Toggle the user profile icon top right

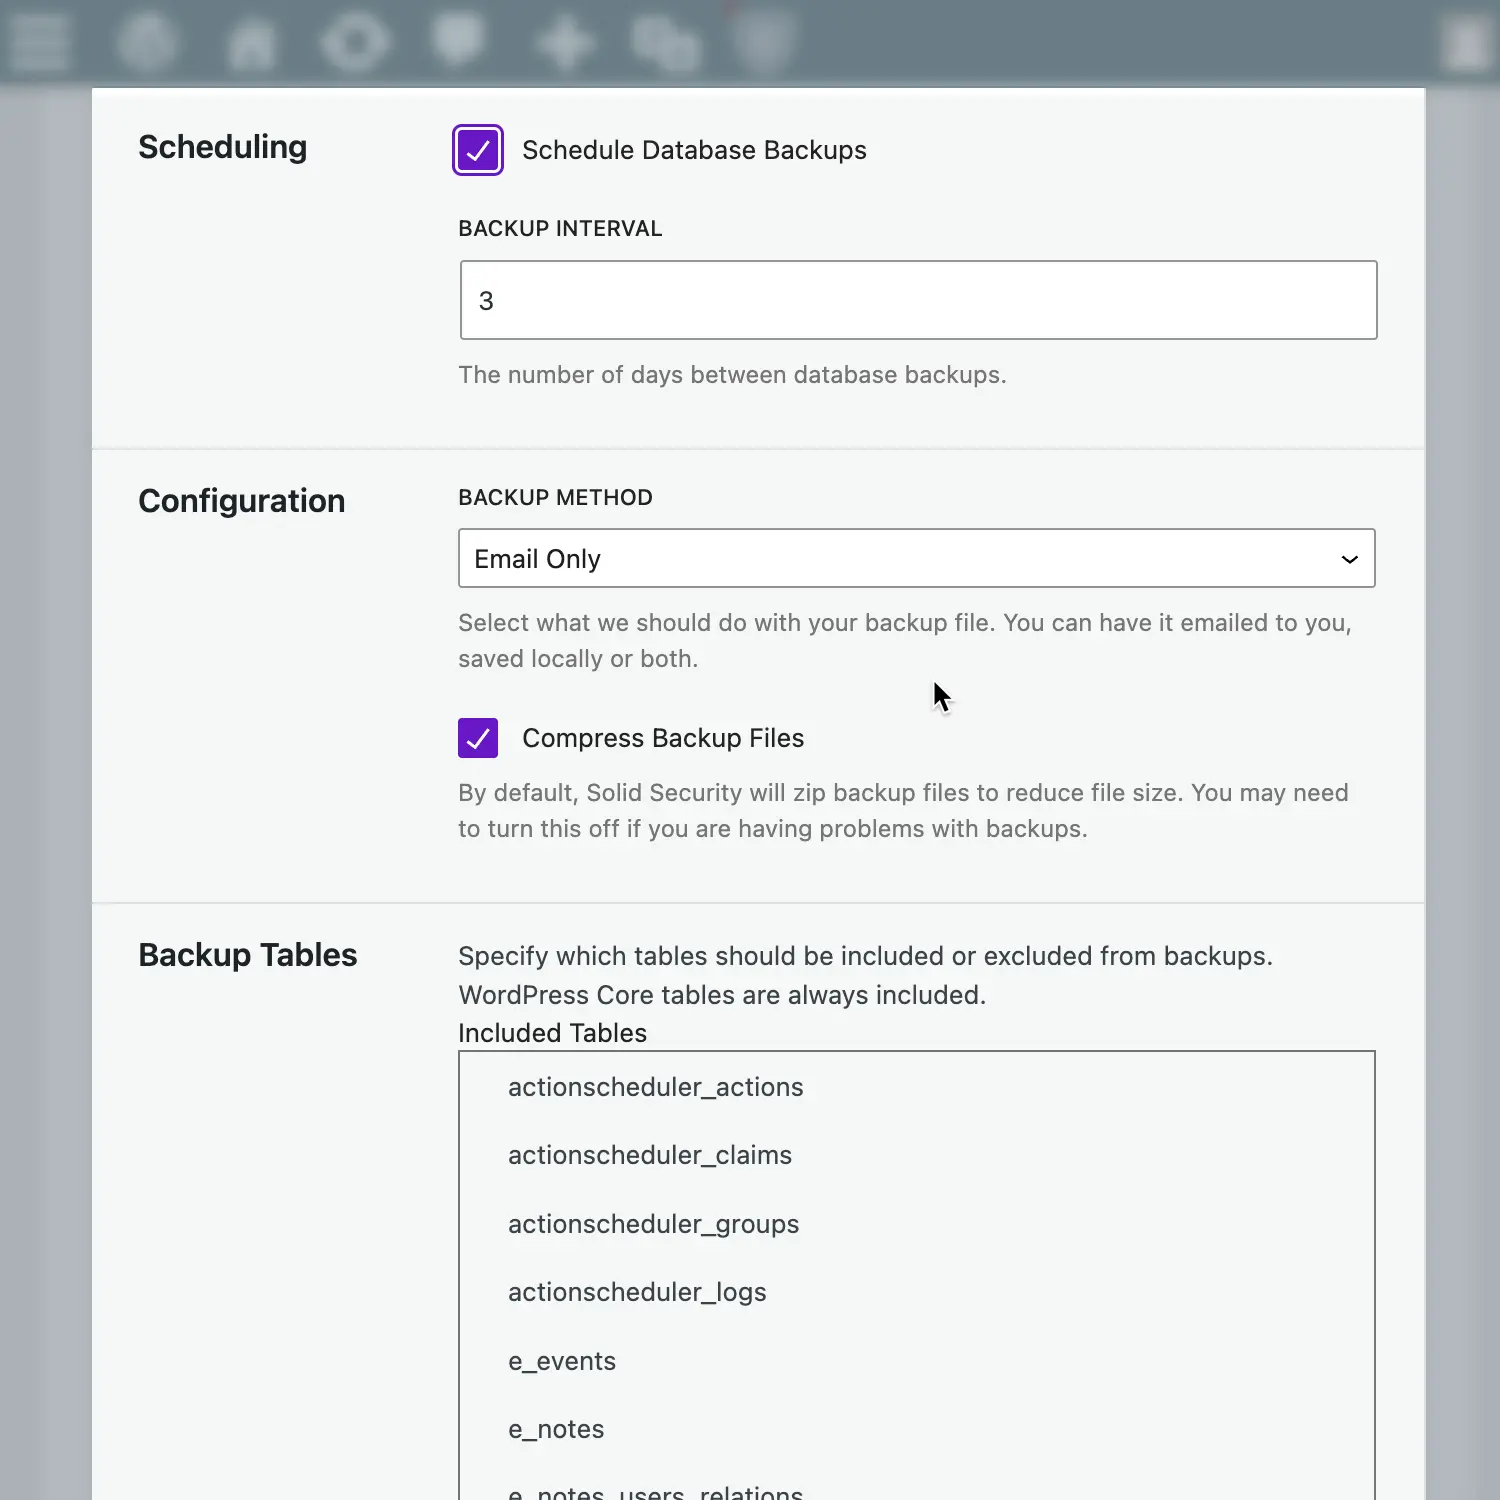(1468, 42)
